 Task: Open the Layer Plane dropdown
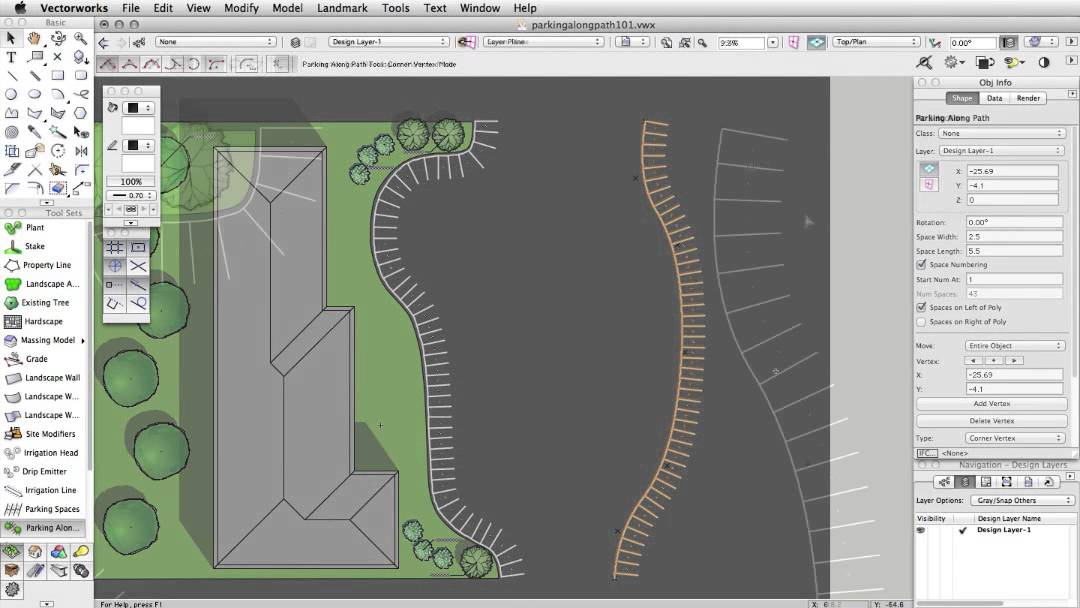543,42
